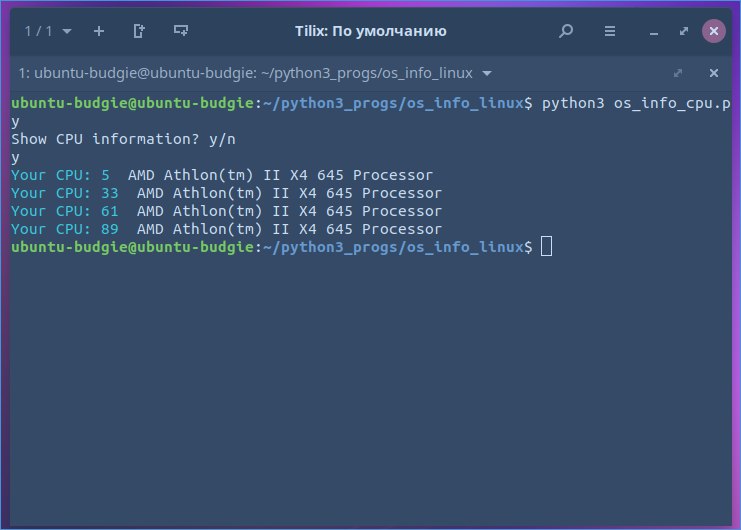This screenshot has width=741, height=530.
Task: Close the Tilix window
Action: pyautogui.click(x=713, y=31)
